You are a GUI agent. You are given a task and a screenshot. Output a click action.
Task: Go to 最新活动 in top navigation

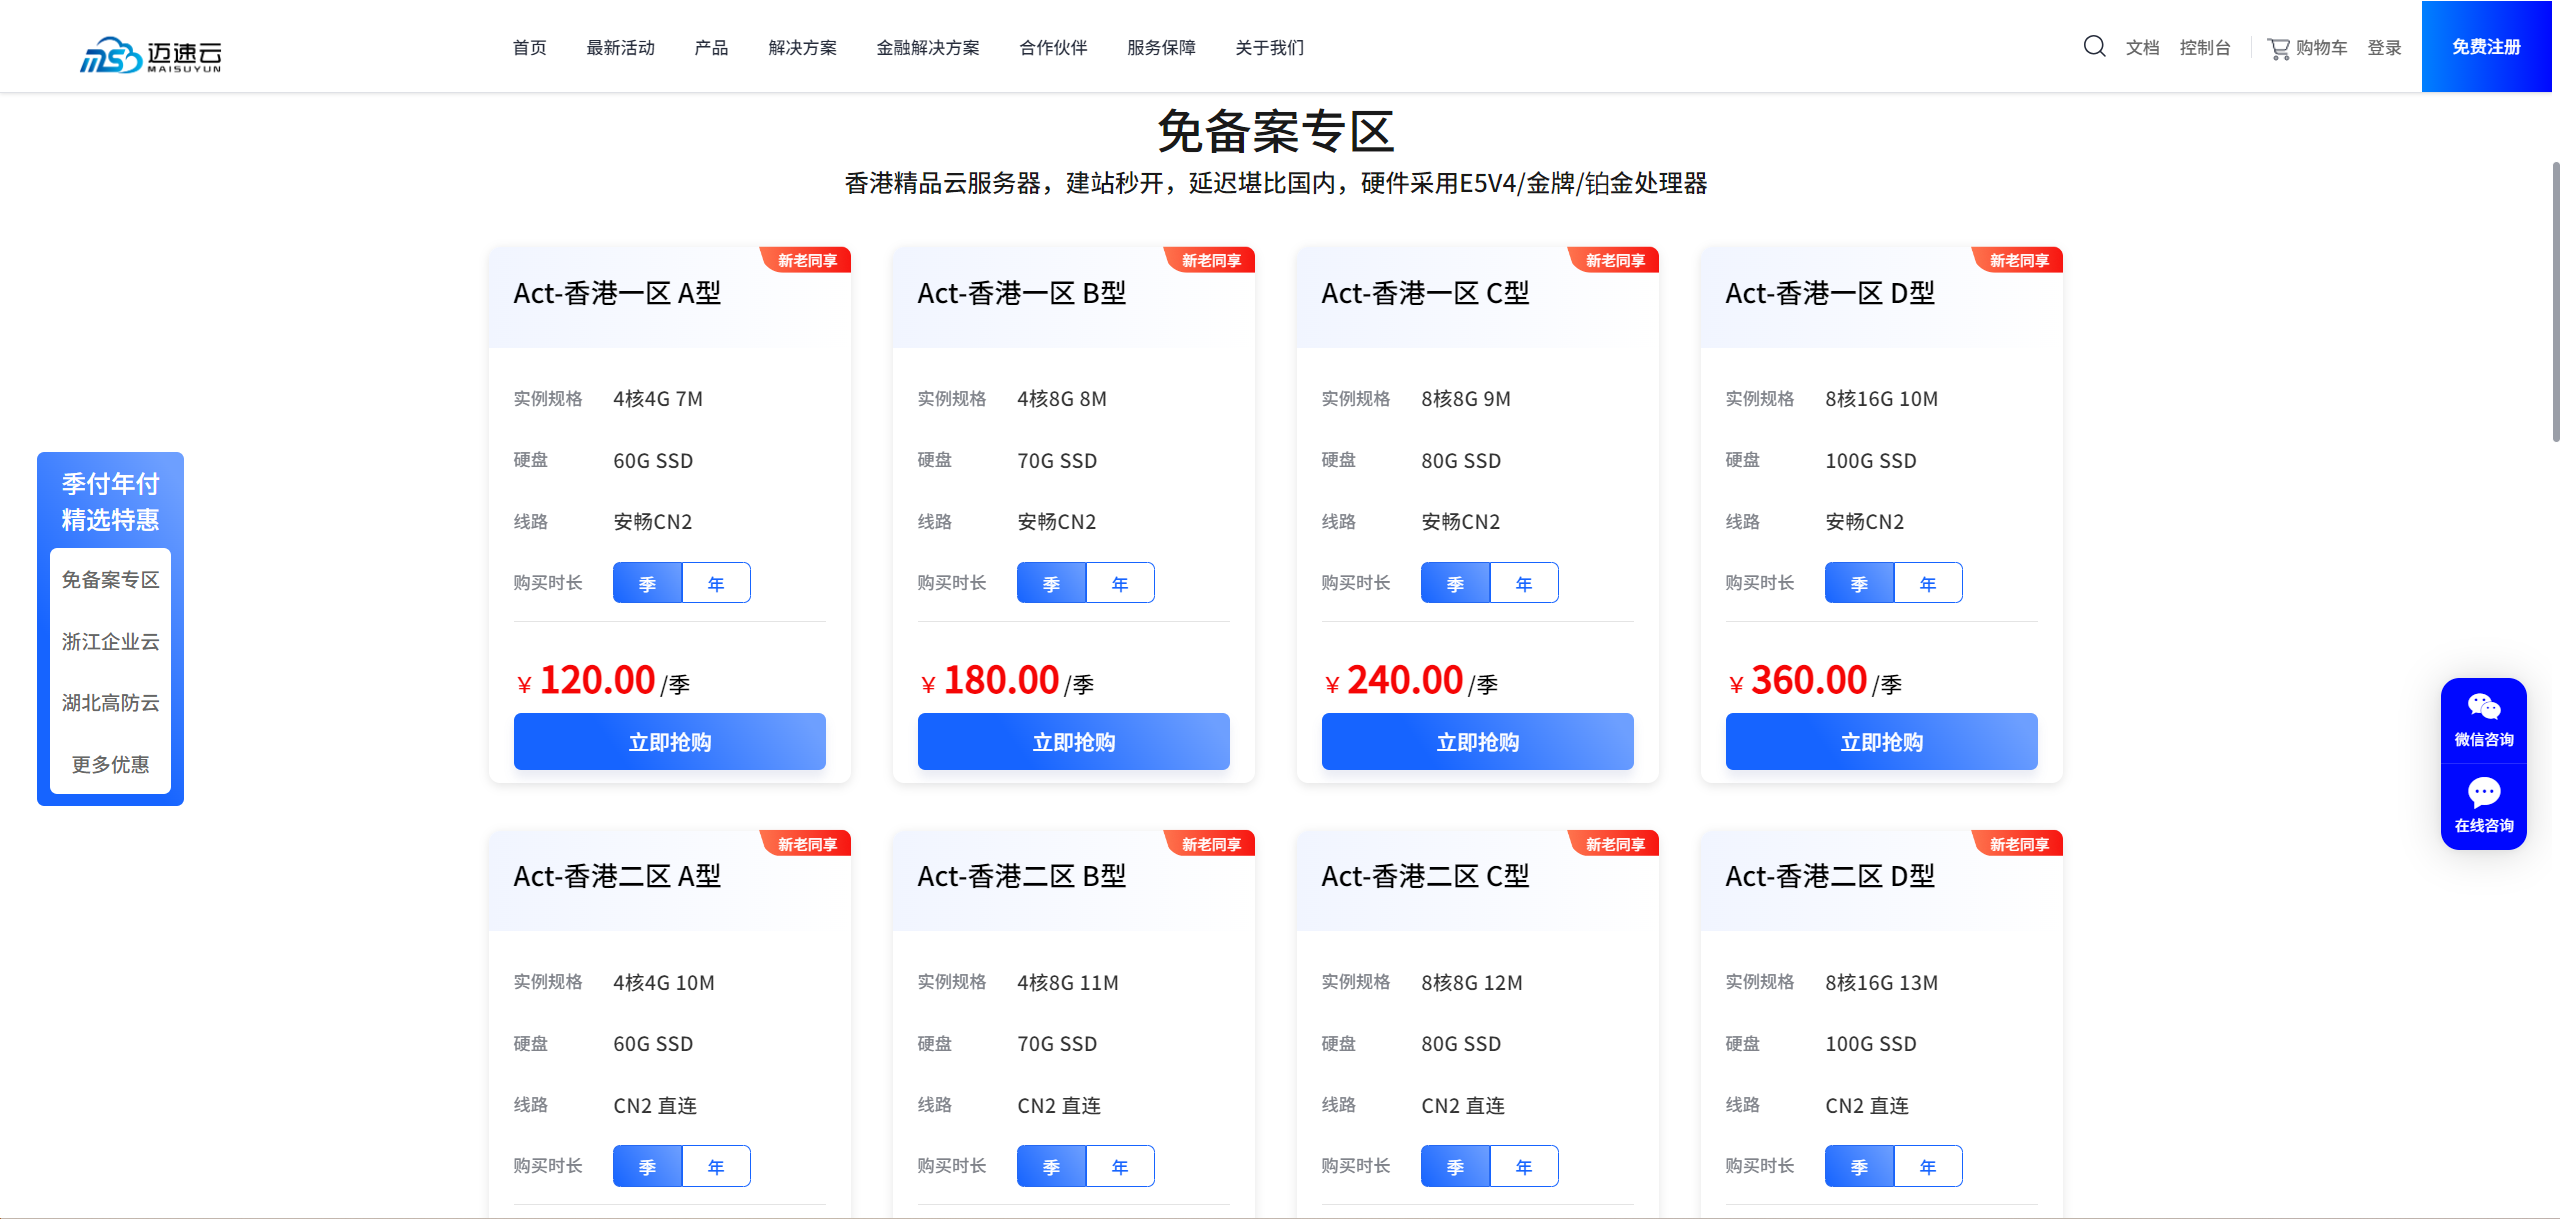point(620,48)
